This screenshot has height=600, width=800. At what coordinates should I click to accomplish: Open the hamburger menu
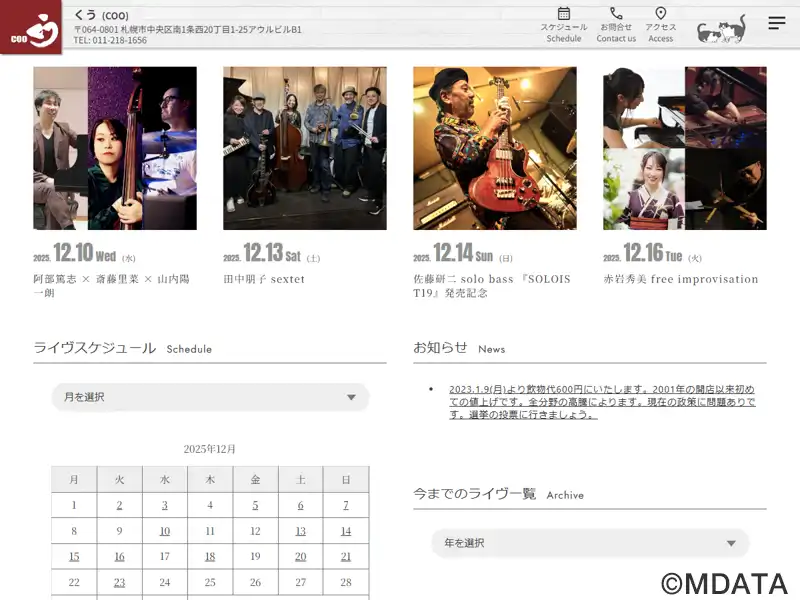(777, 23)
